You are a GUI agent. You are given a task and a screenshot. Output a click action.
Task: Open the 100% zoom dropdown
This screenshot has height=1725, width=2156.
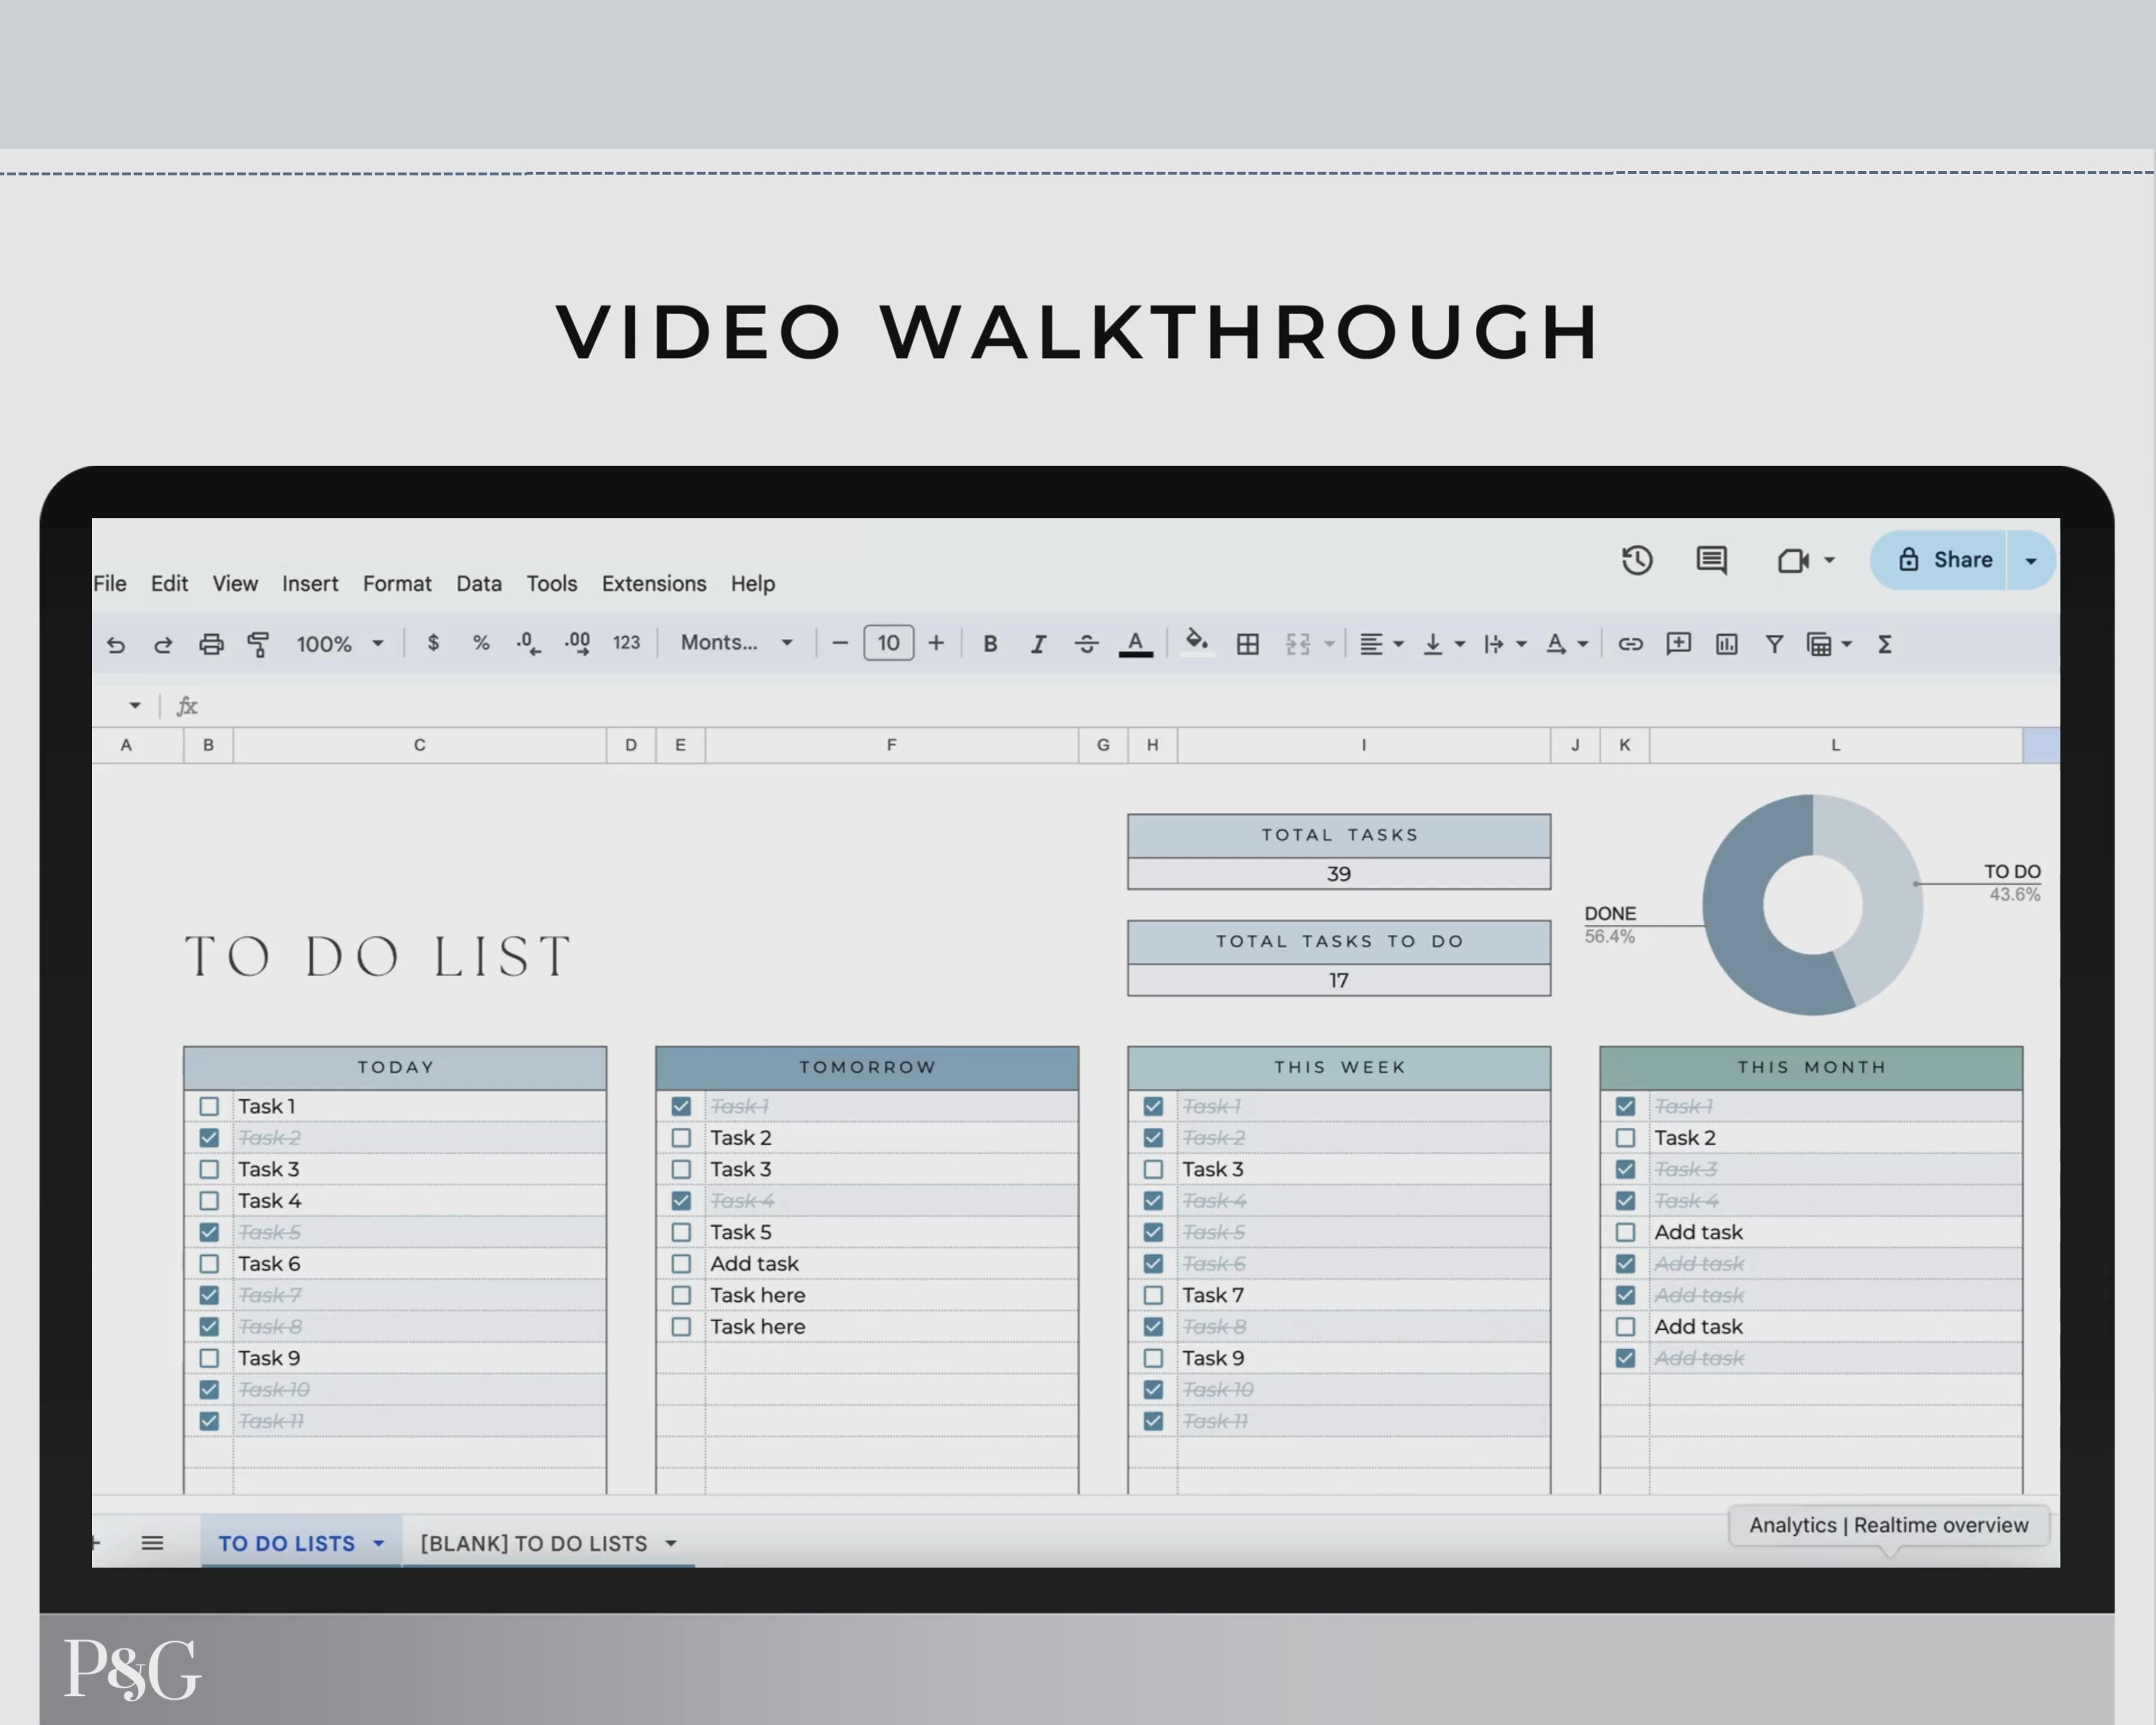pyautogui.click(x=339, y=644)
